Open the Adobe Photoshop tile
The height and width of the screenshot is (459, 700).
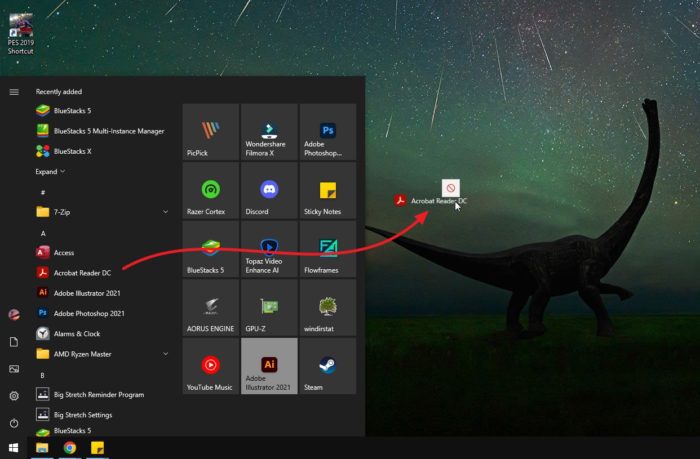tap(328, 132)
